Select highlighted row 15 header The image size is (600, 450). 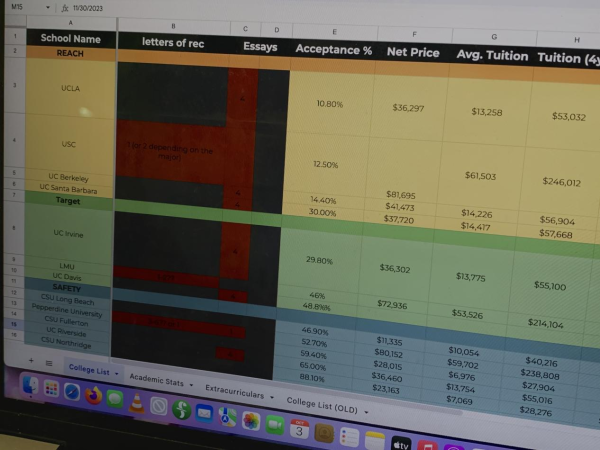coord(14,324)
